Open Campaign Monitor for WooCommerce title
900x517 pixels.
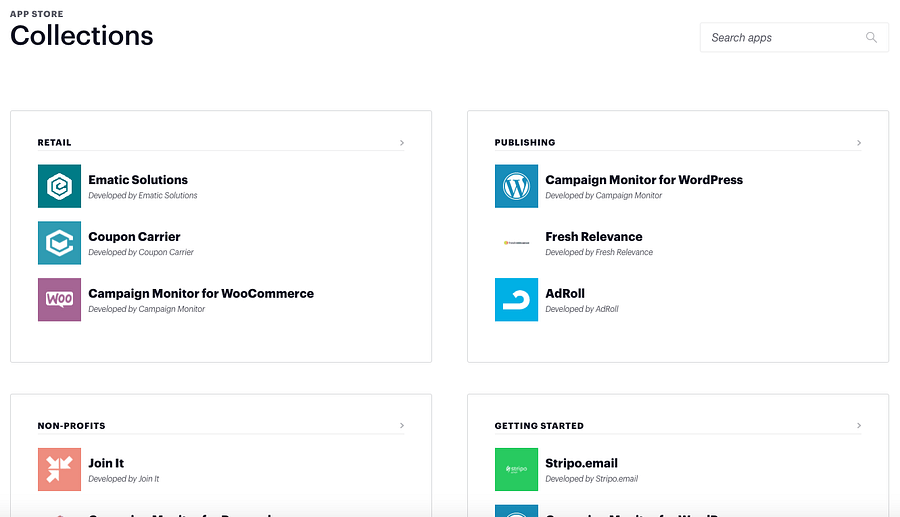[x=201, y=293]
